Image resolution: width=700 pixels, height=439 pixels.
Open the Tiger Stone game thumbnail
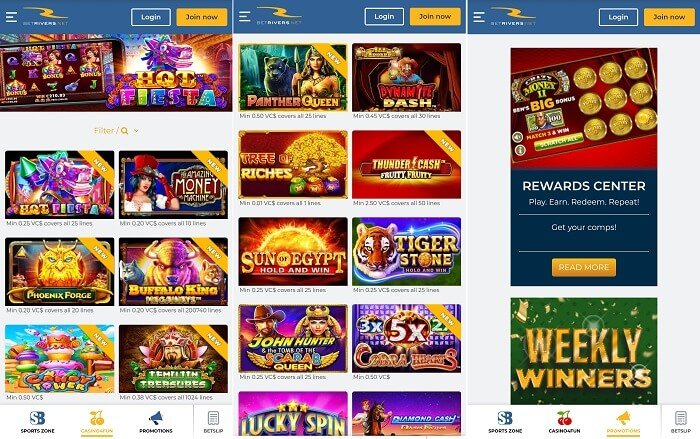[406, 251]
